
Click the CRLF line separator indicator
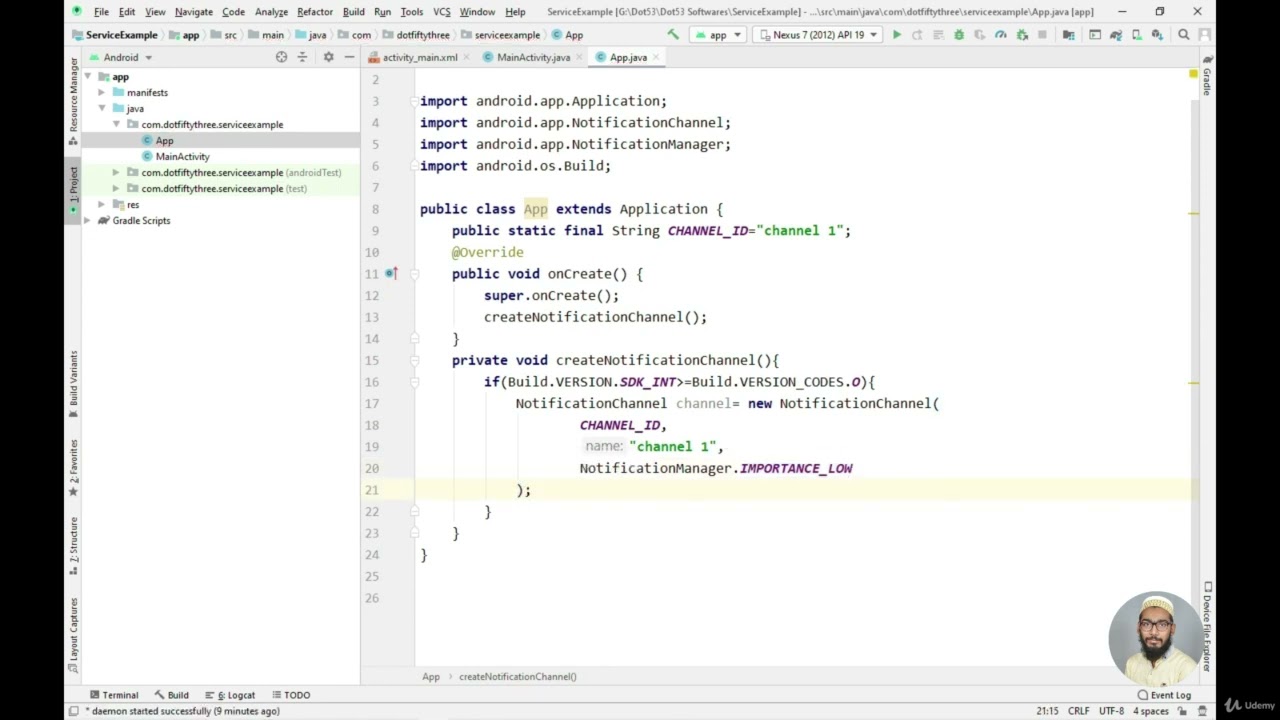click(1078, 711)
